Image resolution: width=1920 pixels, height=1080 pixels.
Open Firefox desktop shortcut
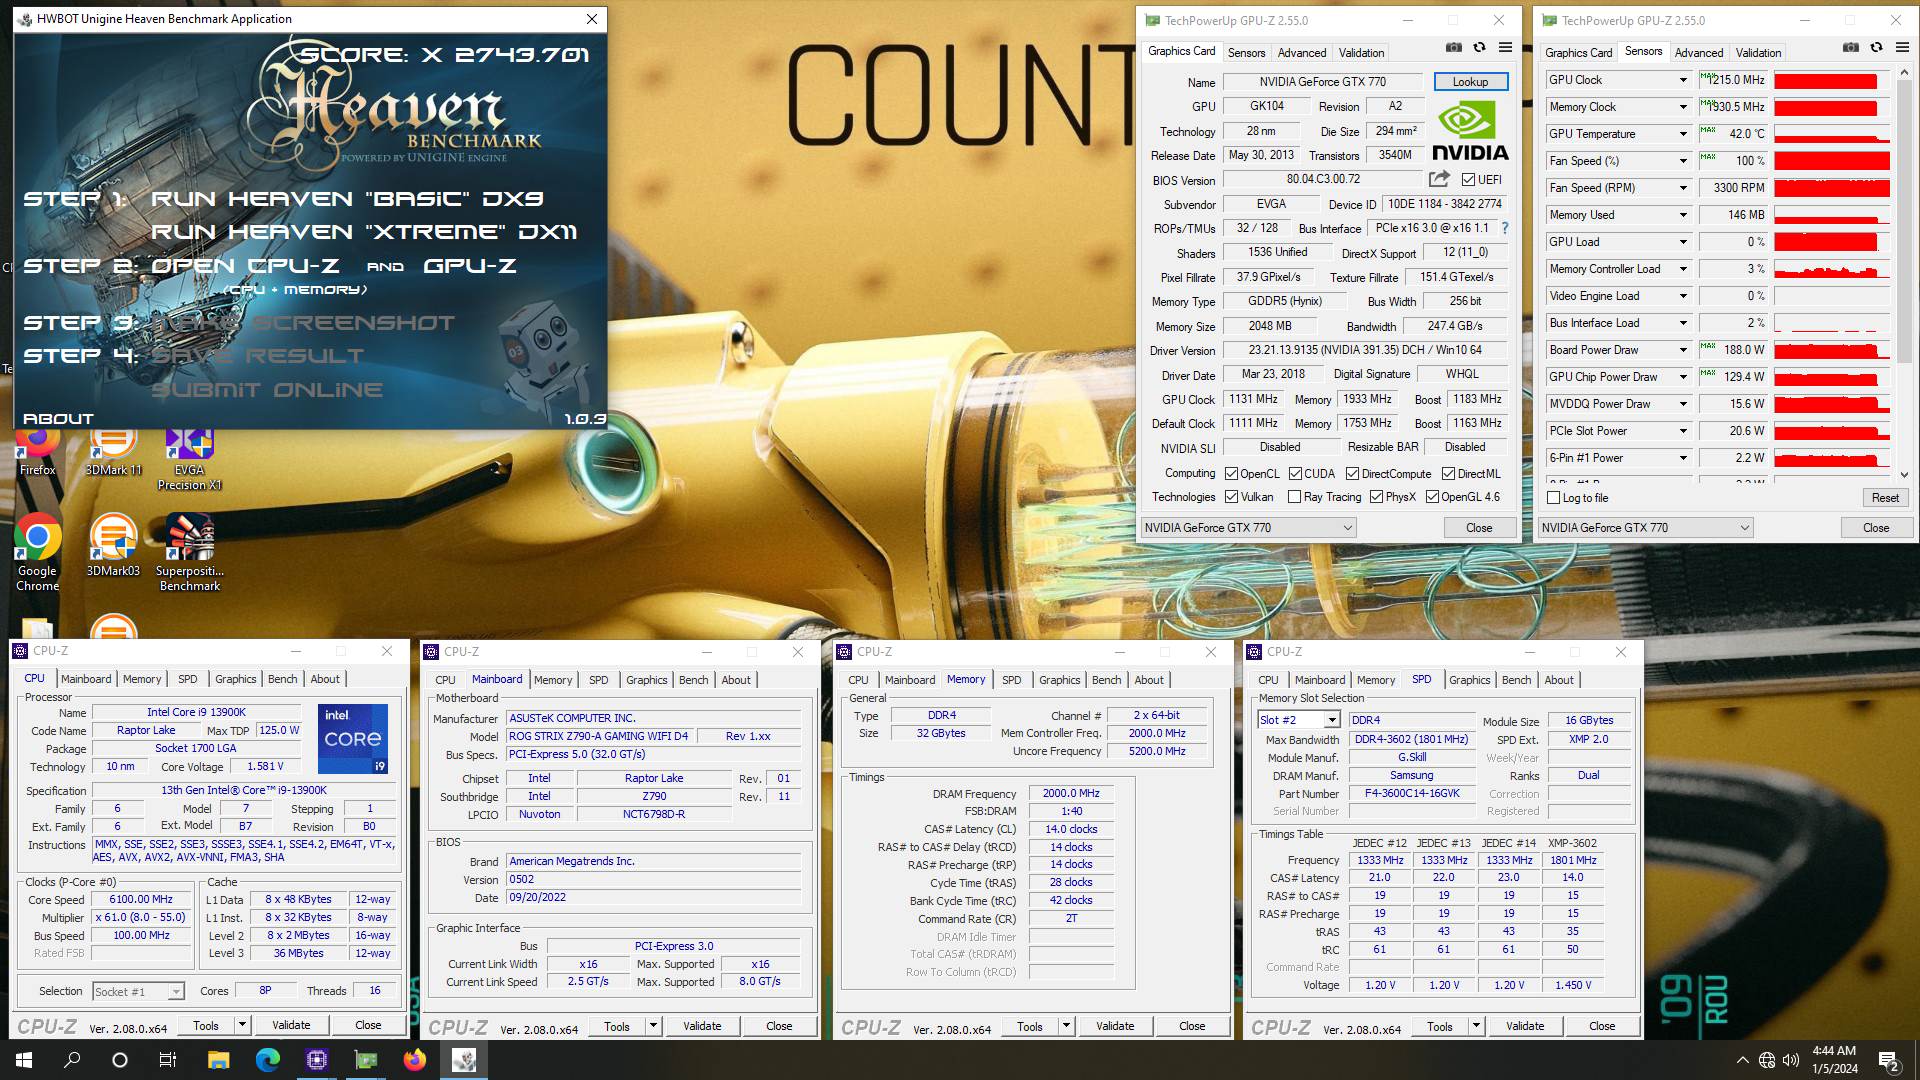[x=37, y=450]
